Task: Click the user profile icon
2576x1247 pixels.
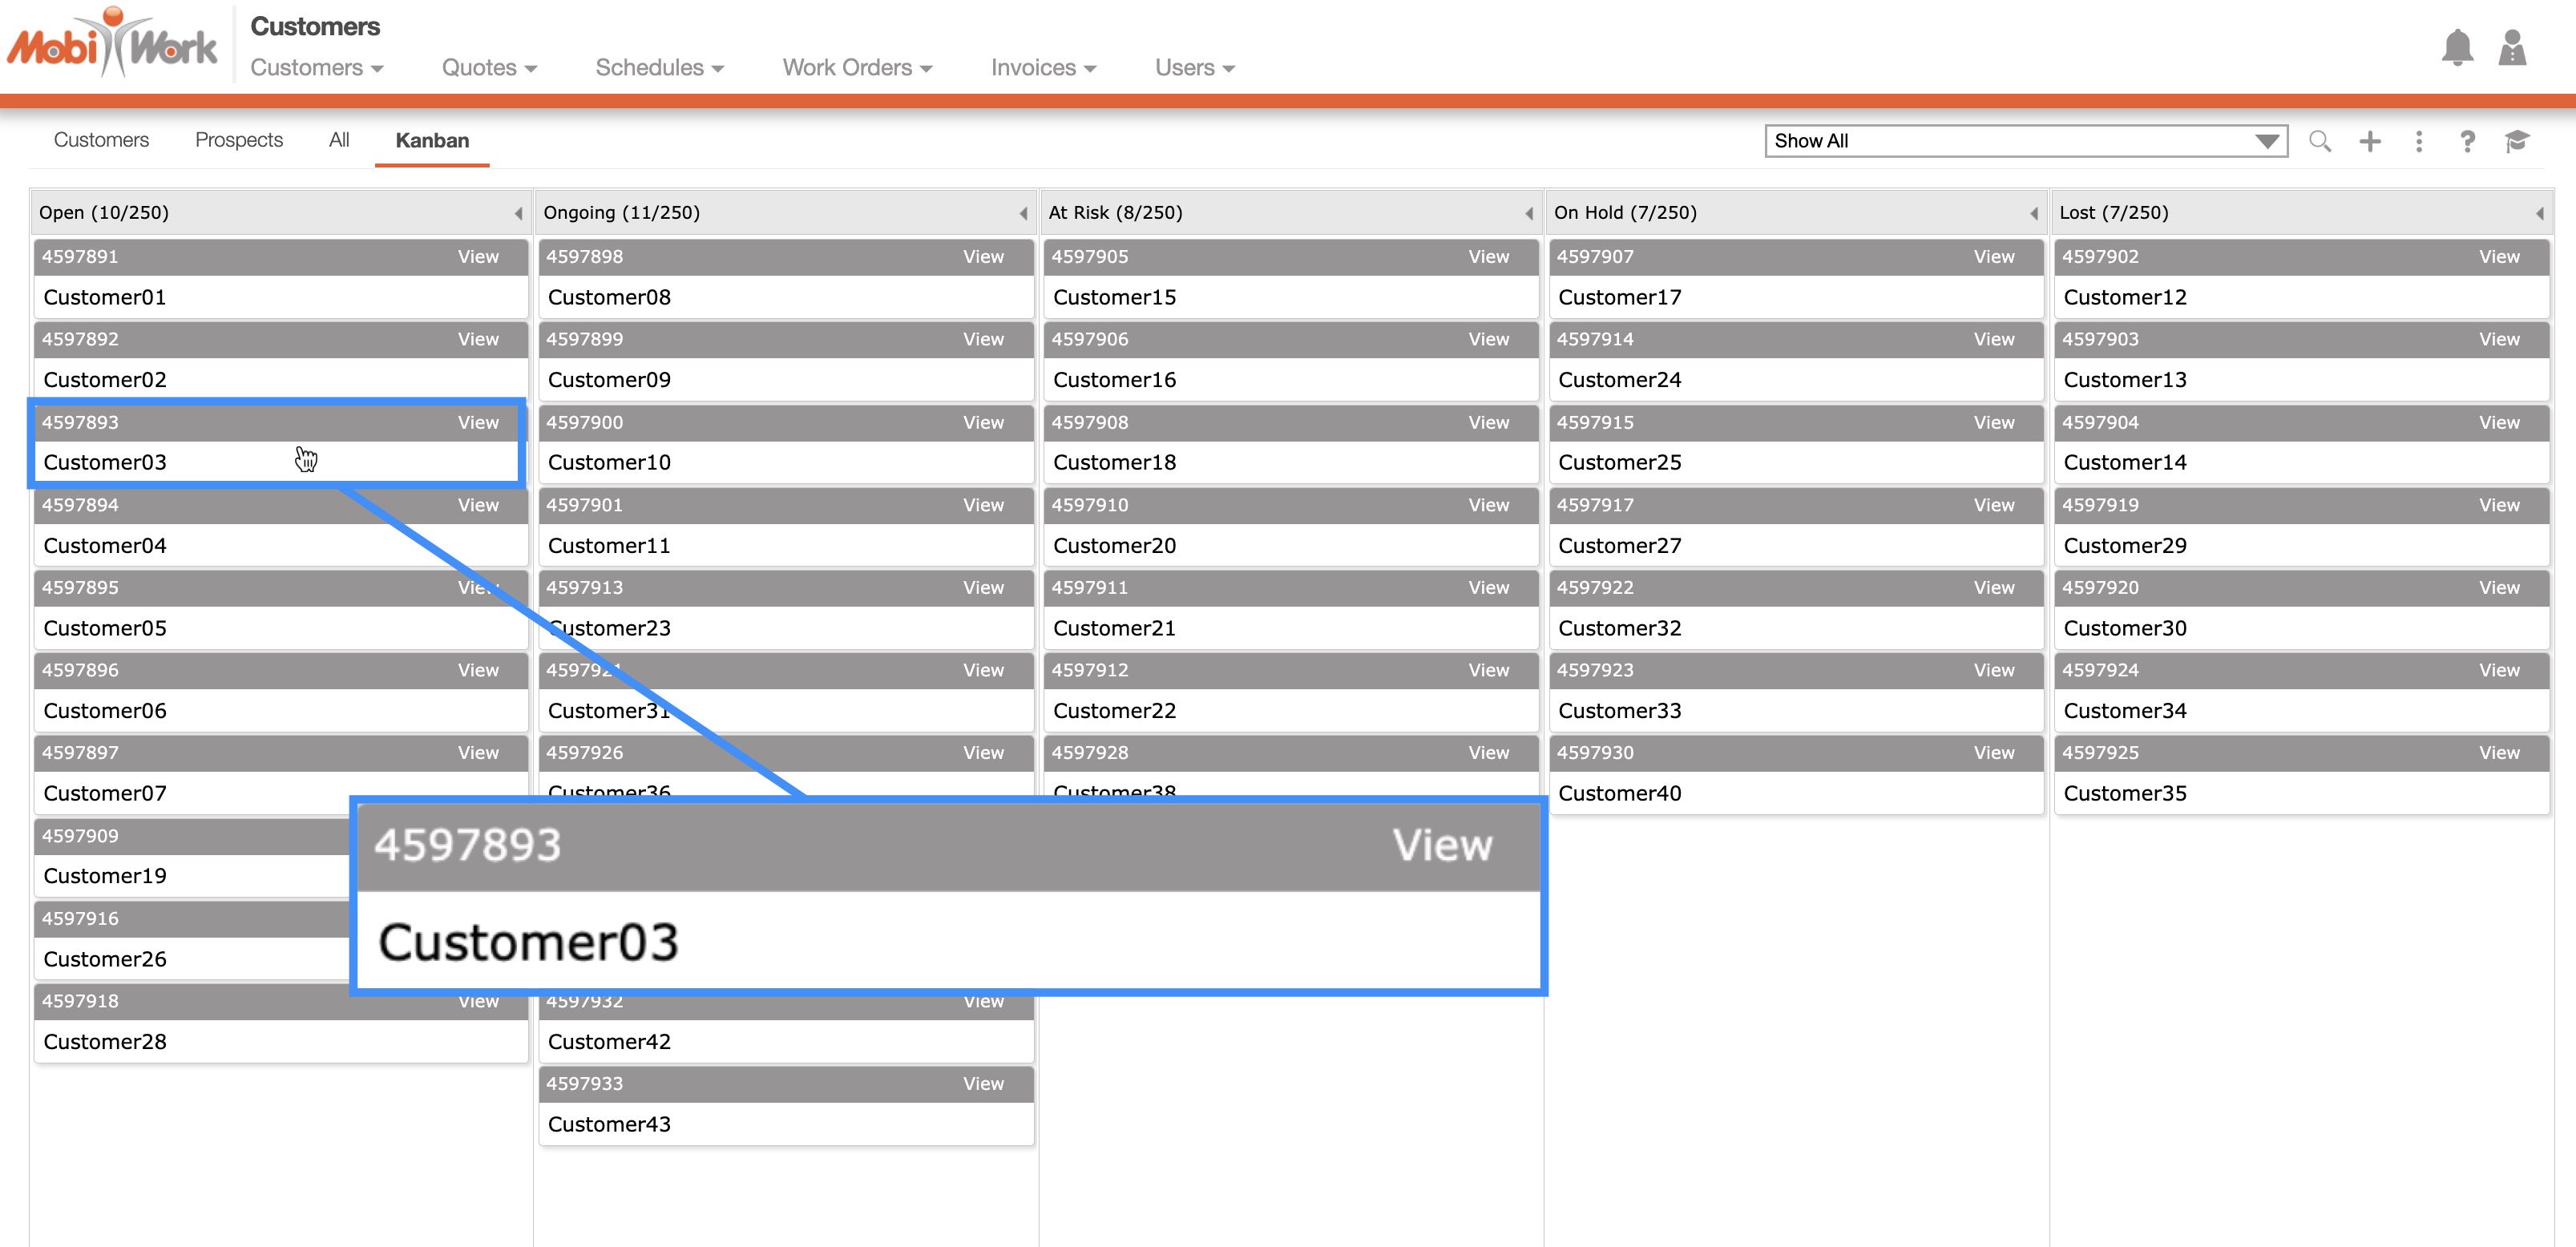Action: [2512, 48]
